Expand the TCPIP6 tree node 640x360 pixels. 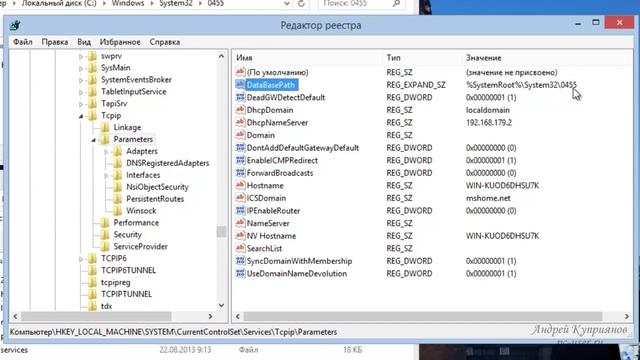click(81, 259)
